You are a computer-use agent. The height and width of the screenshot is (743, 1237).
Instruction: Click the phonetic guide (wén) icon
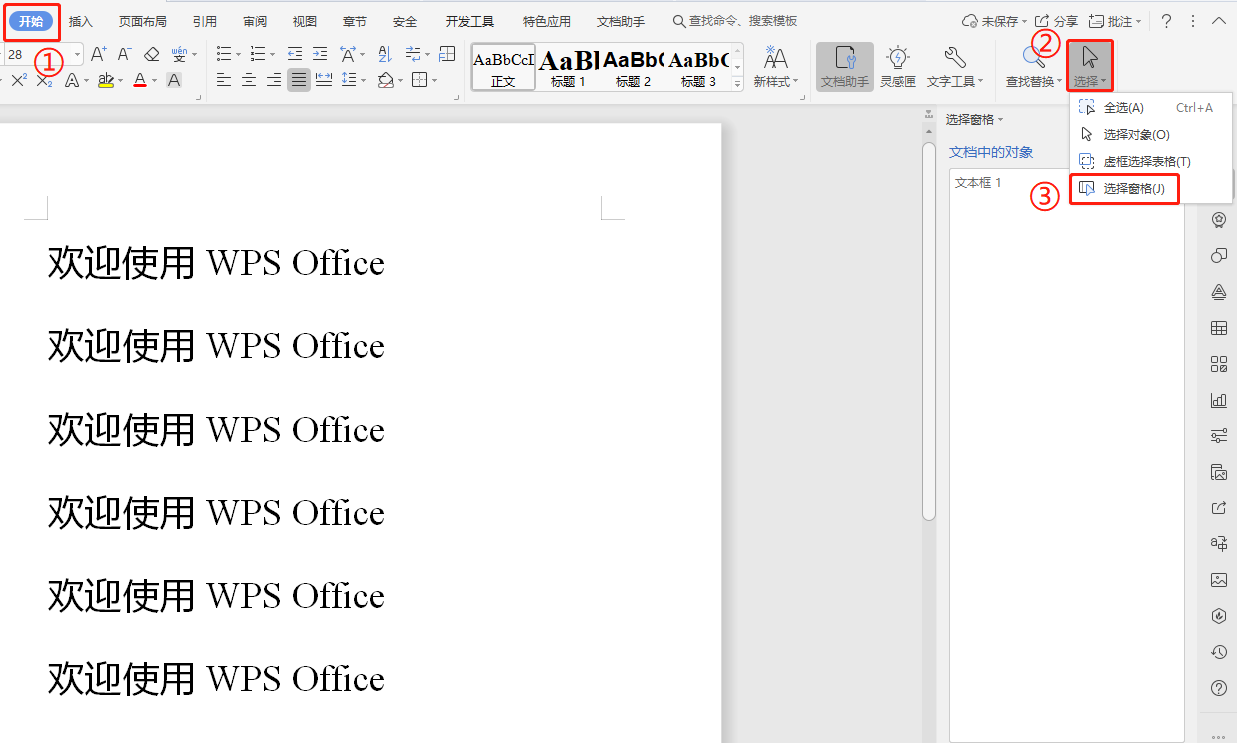178,54
